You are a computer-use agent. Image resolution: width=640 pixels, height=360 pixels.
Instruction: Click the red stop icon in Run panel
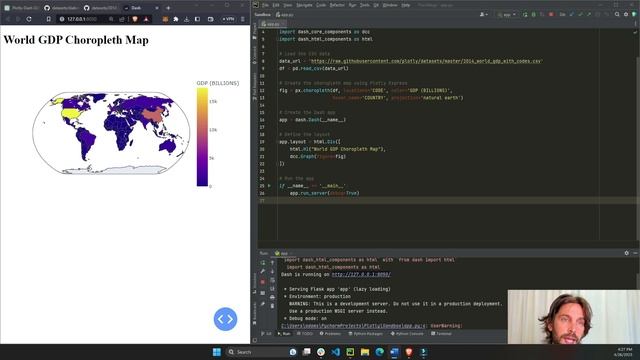[x=263, y=282]
